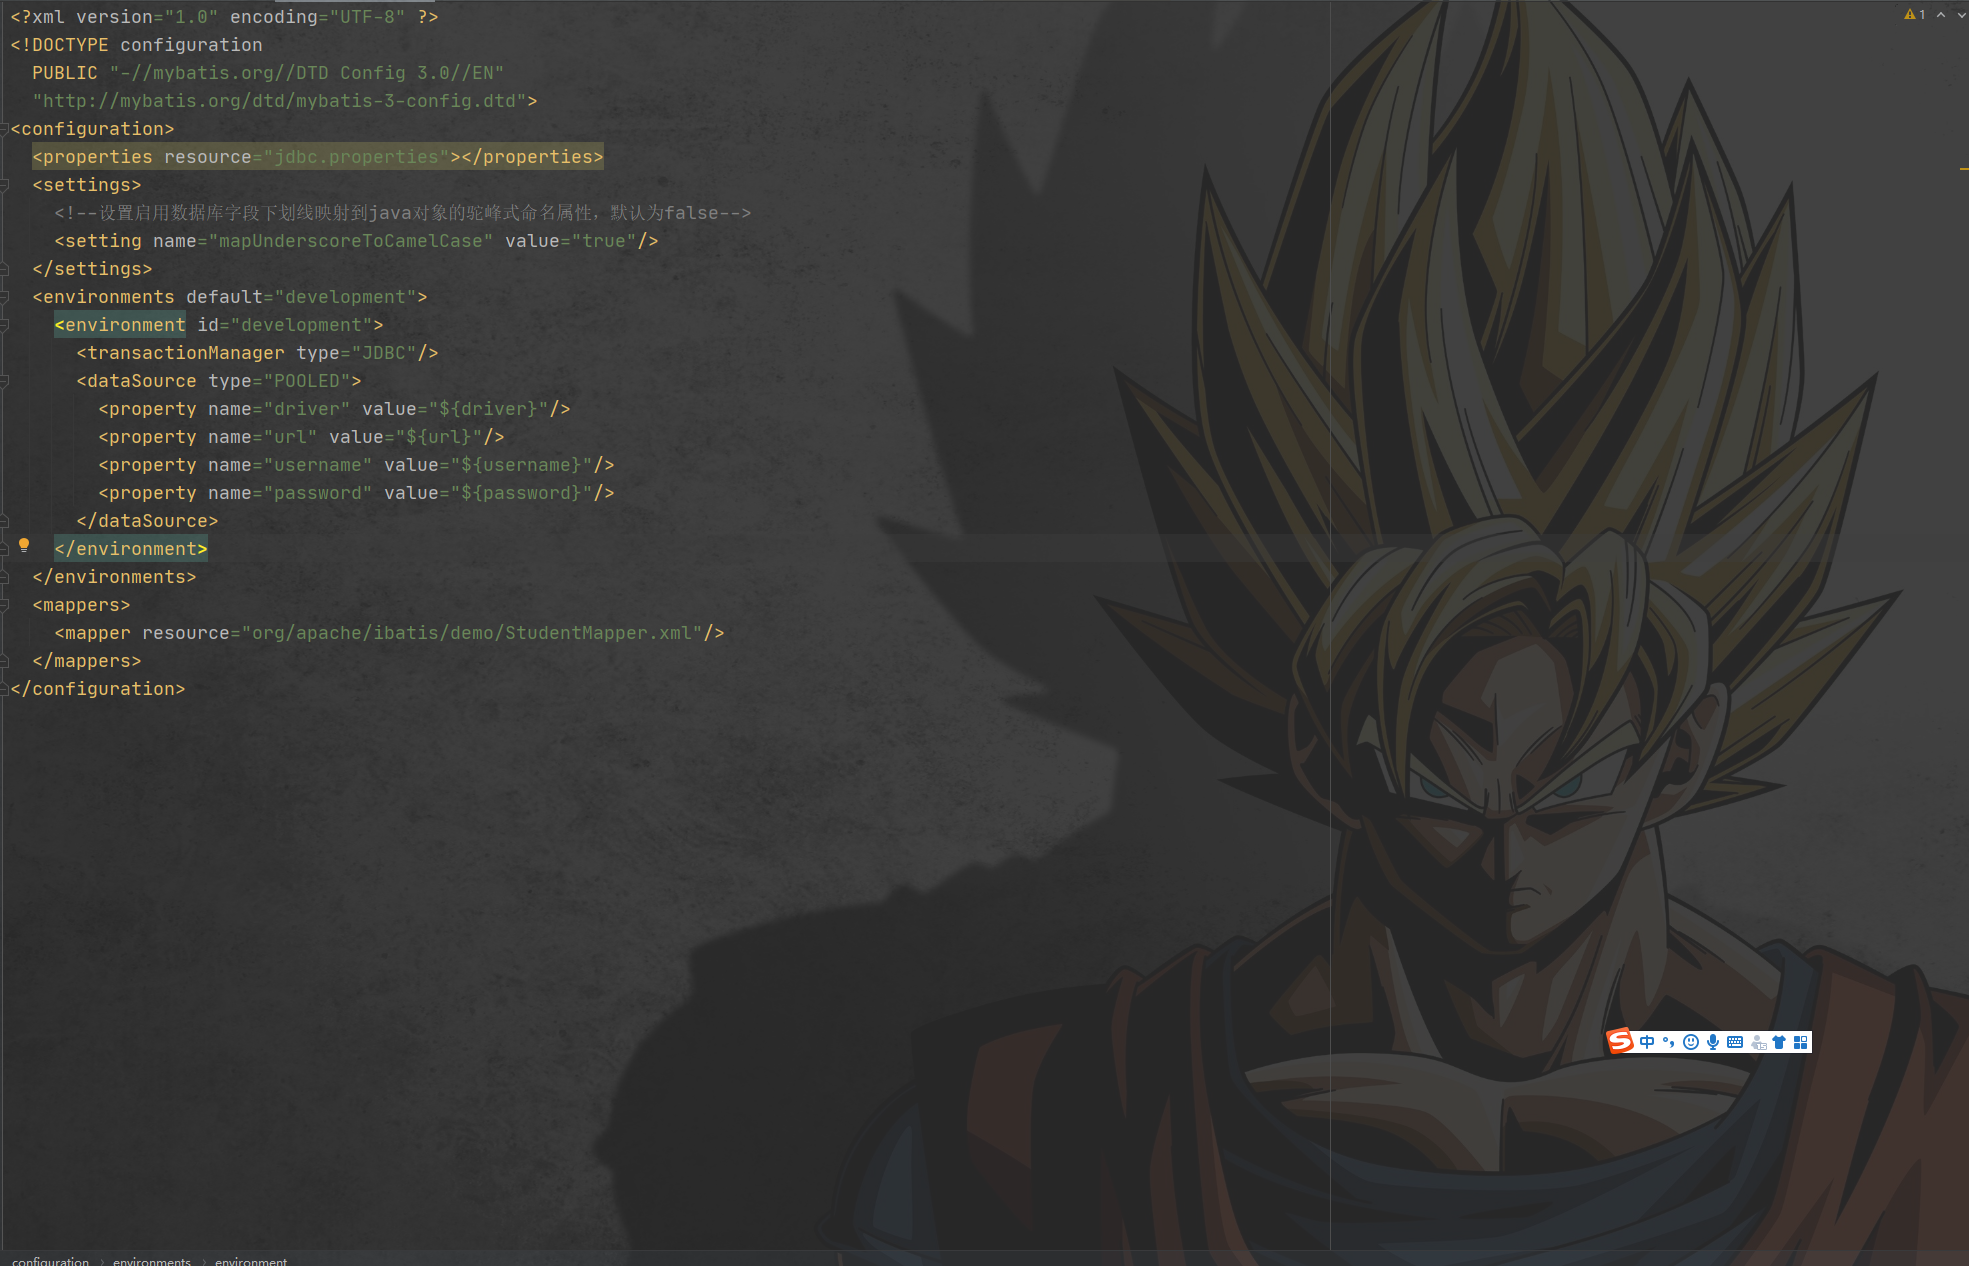Screen dimensions: 1969x1266
Task: Click the dataSource type "POOLED" value
Action: [306, 381]
